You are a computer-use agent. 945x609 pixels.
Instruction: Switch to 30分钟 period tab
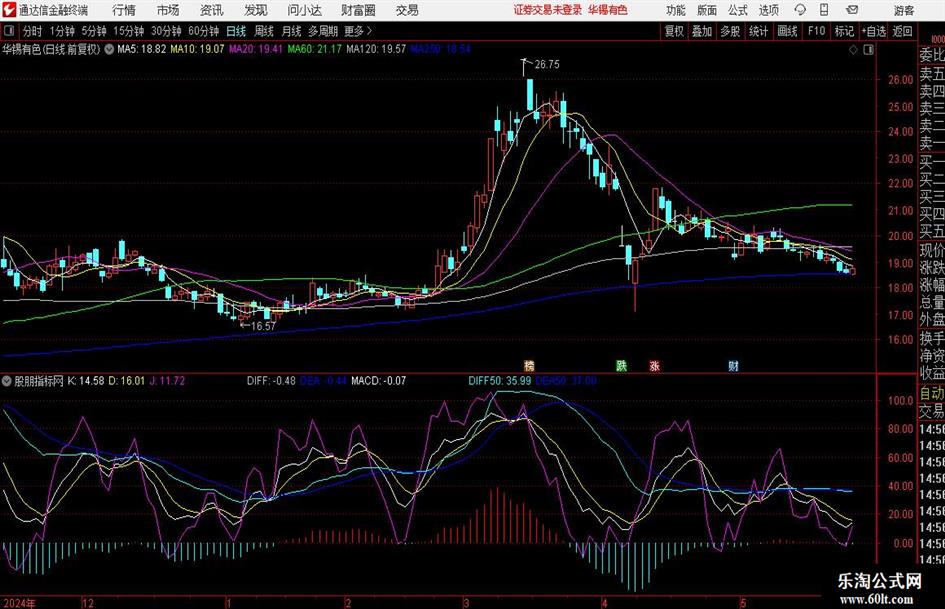[166, 31]
